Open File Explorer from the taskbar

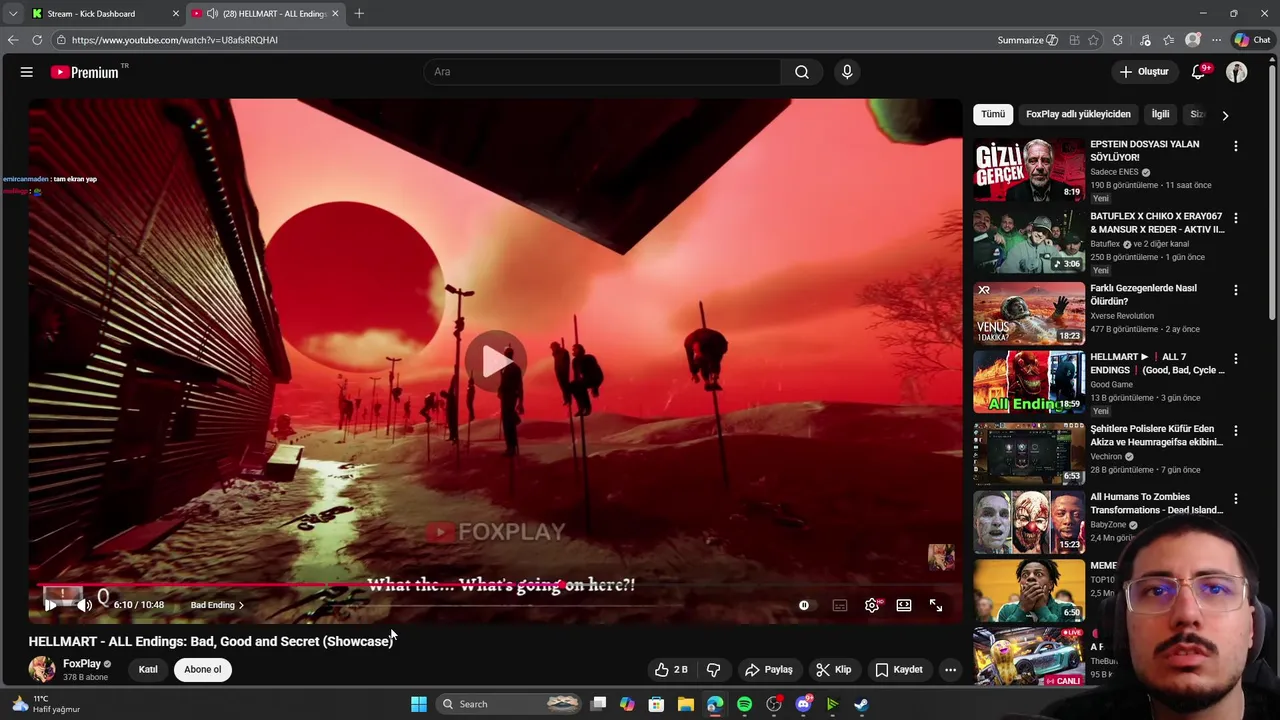tap(686, 704)
